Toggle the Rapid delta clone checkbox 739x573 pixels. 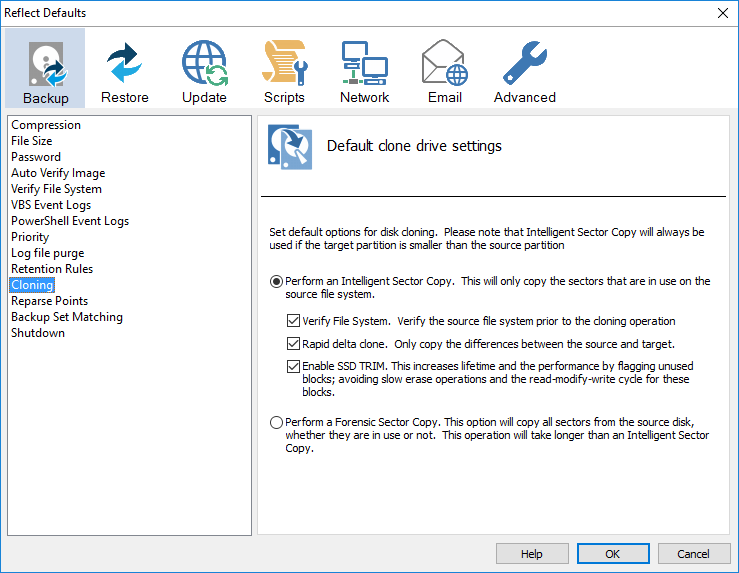[x=293, y=344]
